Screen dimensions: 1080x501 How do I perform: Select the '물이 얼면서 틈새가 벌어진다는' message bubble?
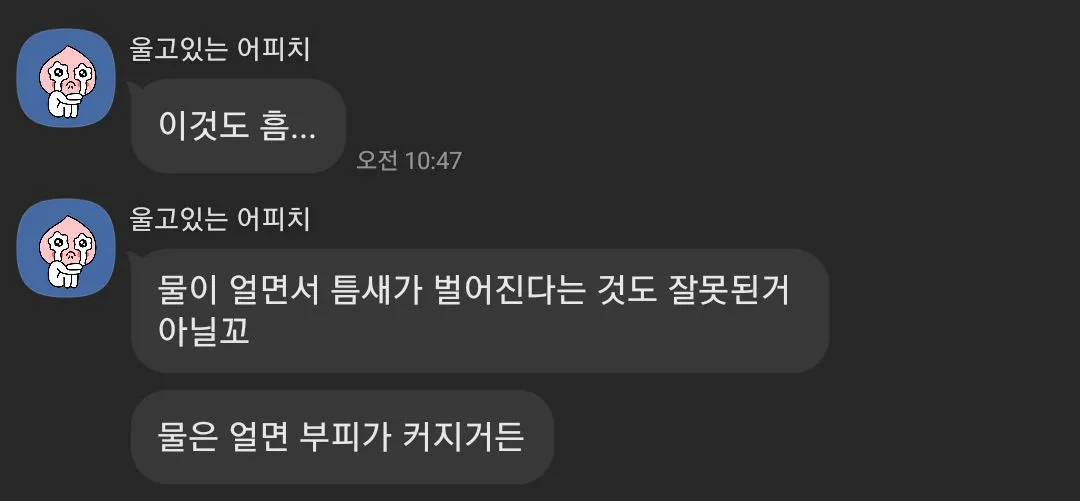[x=480, y=311]
